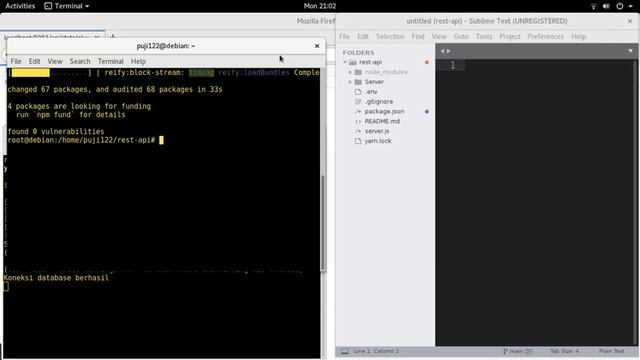Click the terminal prompt cursor
This screenshot has height=360, width=640.
pos(161,140)
